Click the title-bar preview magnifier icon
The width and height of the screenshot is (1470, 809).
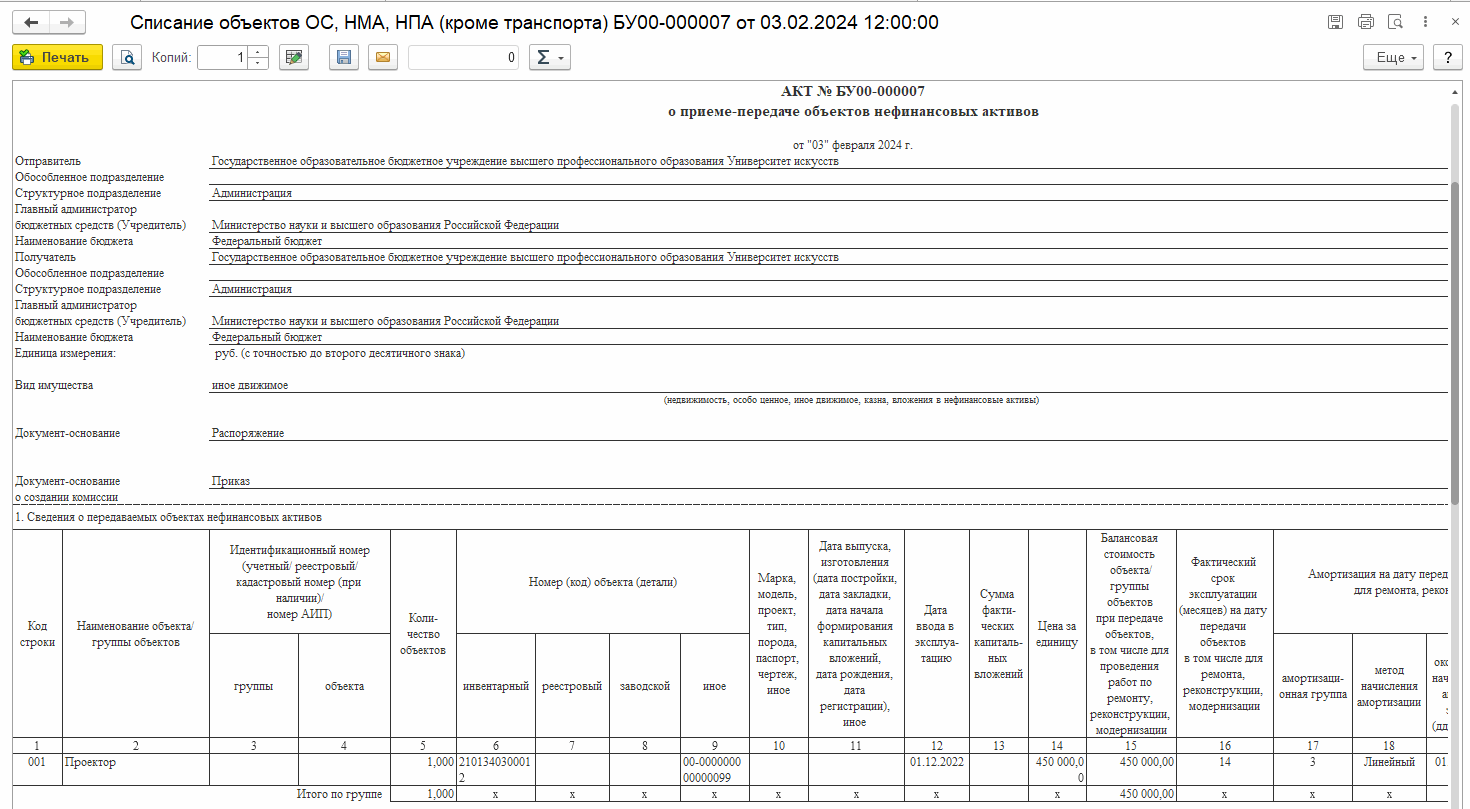[x=1396, y=22]
